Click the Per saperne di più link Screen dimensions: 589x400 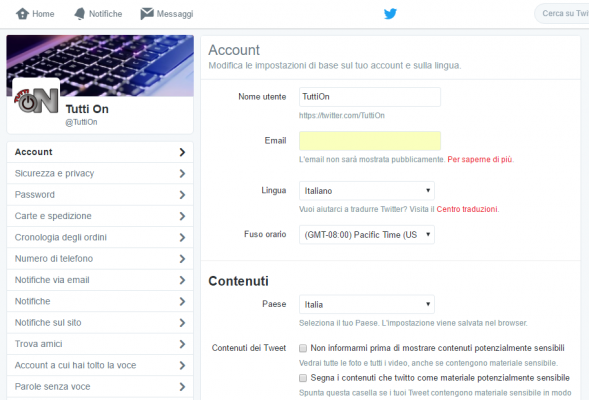(480, 160)
